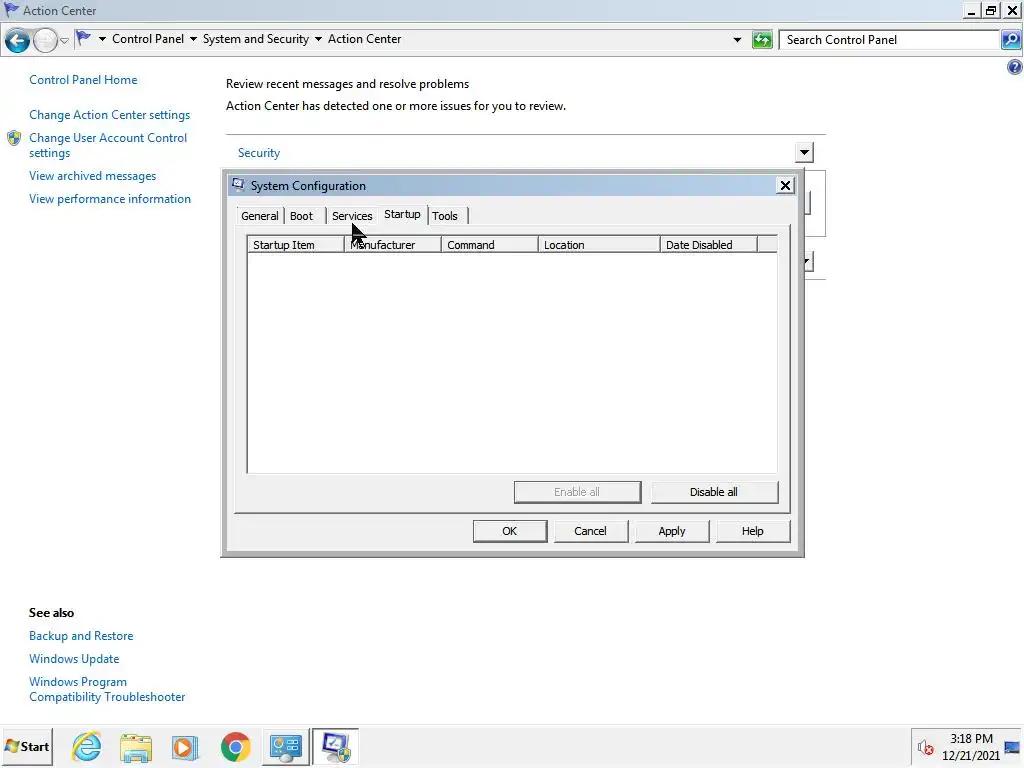Click the Action Center flag icon in address bar
The image size is (1024, 768).
coord(84,39)
